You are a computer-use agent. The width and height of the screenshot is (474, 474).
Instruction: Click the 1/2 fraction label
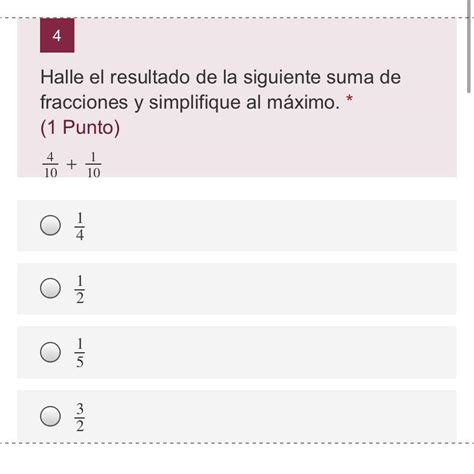tap(80, 289)
